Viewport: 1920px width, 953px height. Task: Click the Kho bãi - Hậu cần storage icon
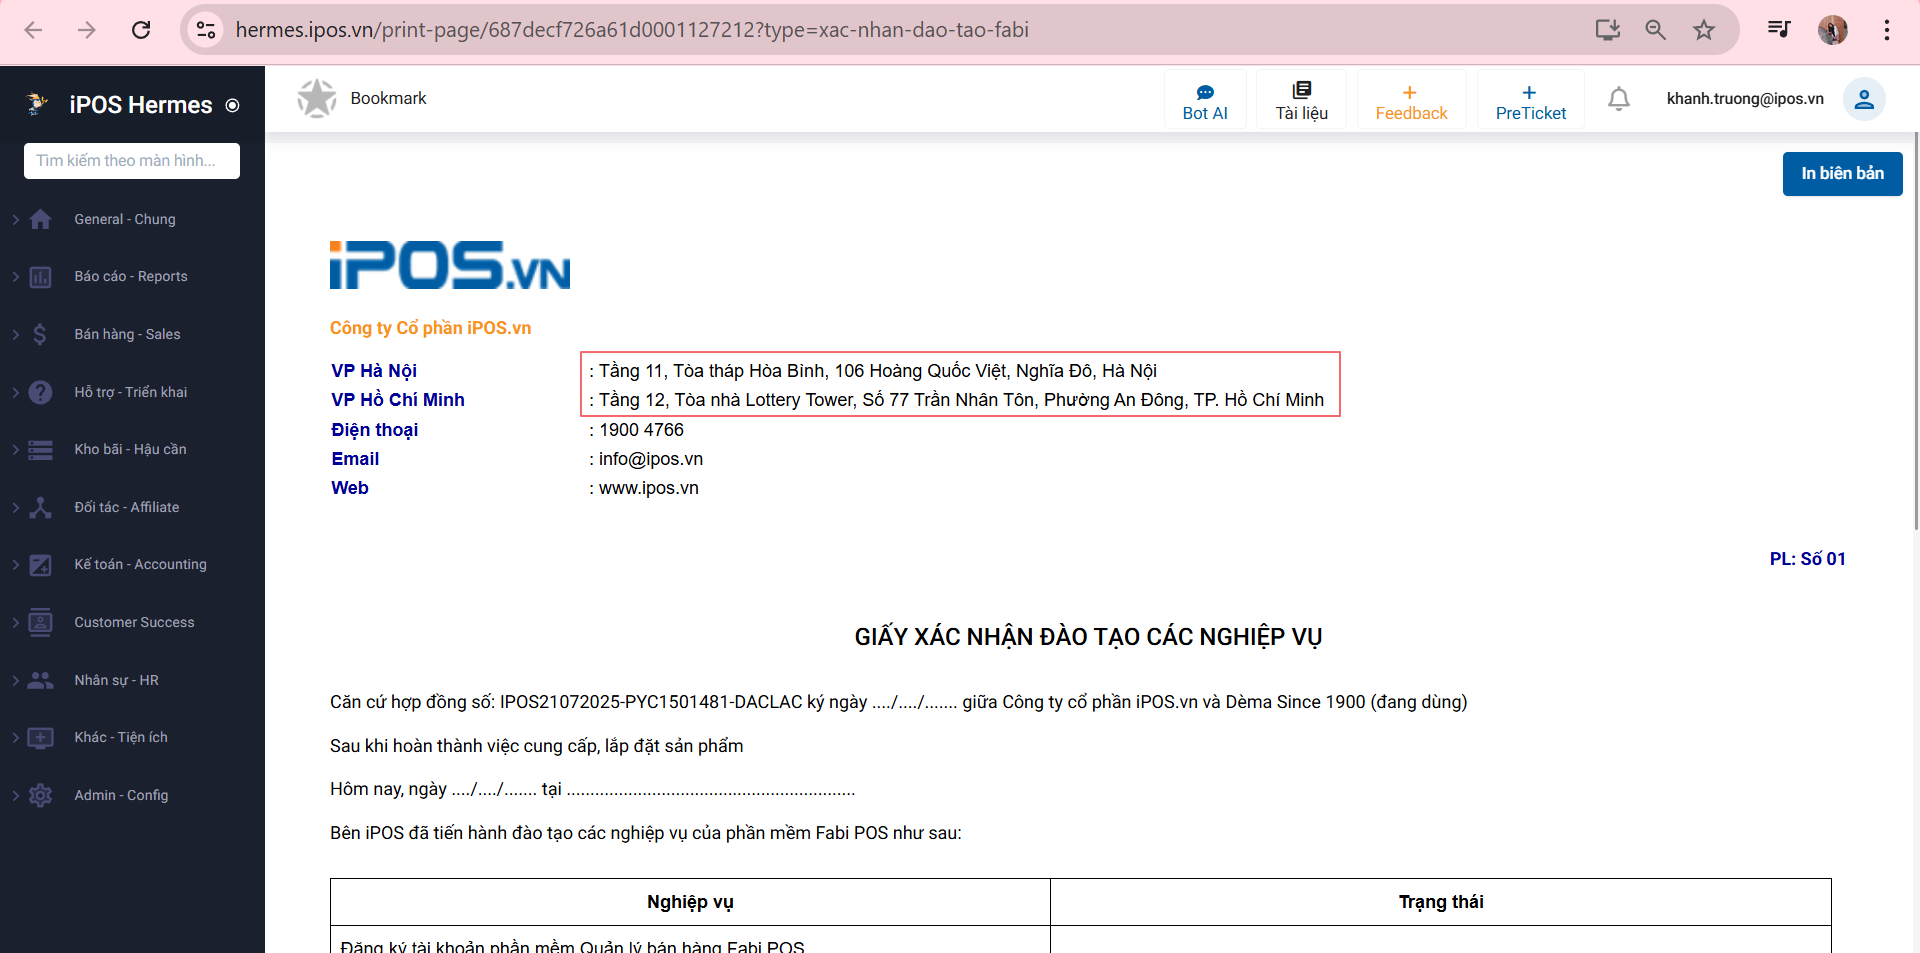click(x=40, y=450)
